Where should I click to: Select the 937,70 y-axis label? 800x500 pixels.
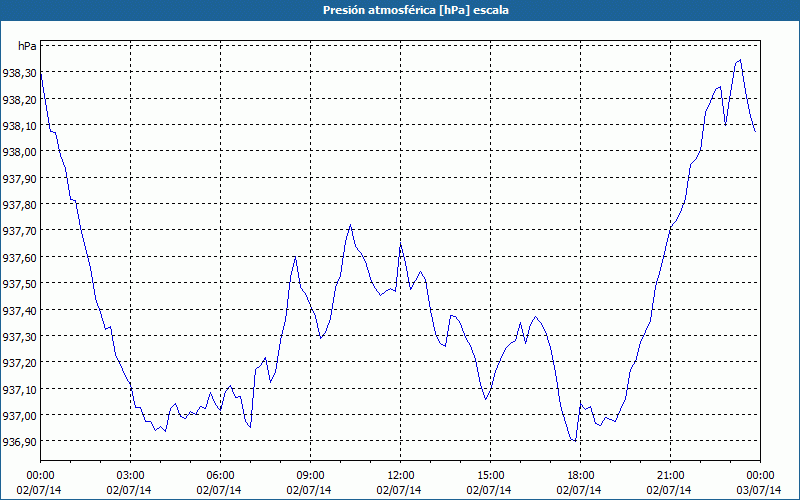click(19, 231)
